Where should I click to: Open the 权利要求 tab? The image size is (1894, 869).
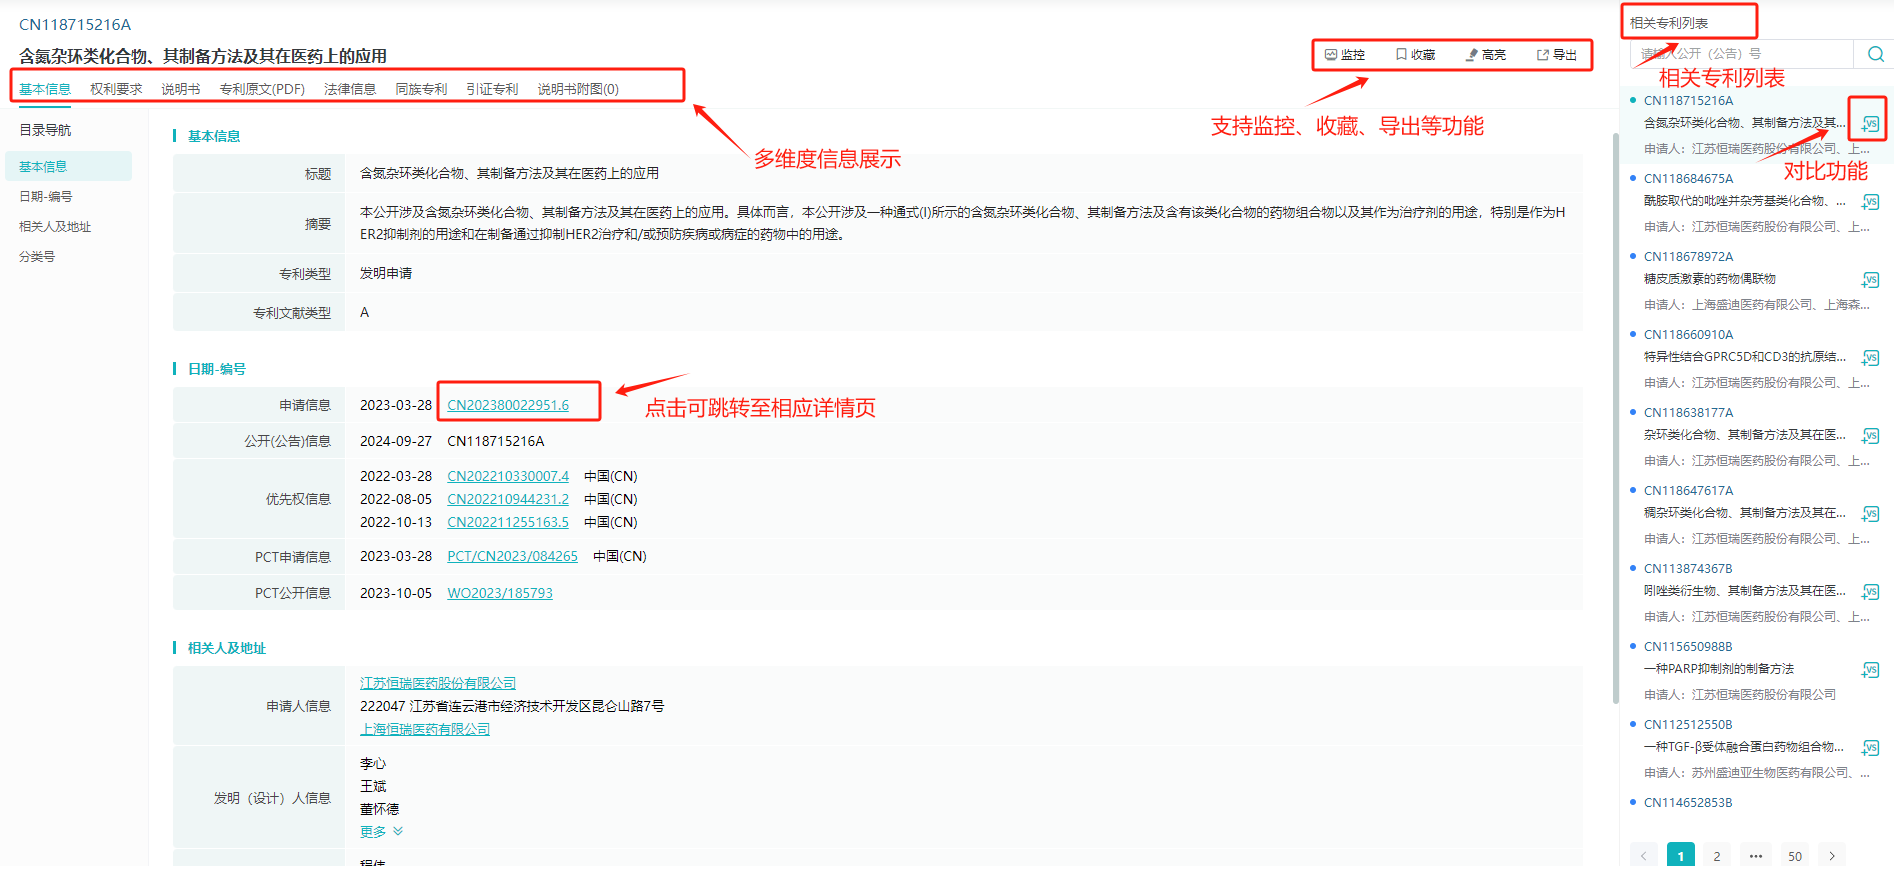116,89
